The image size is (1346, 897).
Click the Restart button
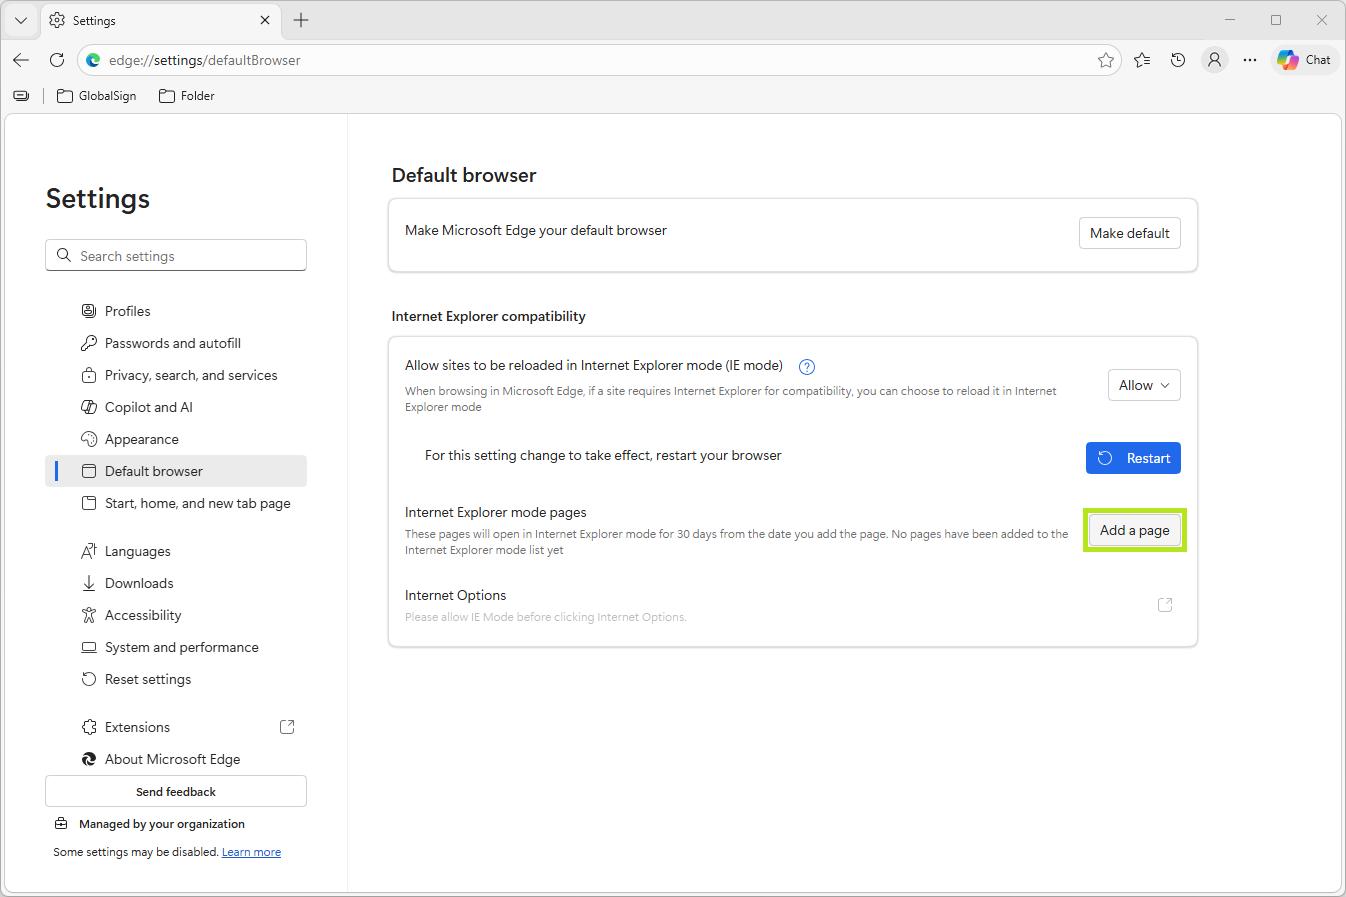tap(1133, 458)
